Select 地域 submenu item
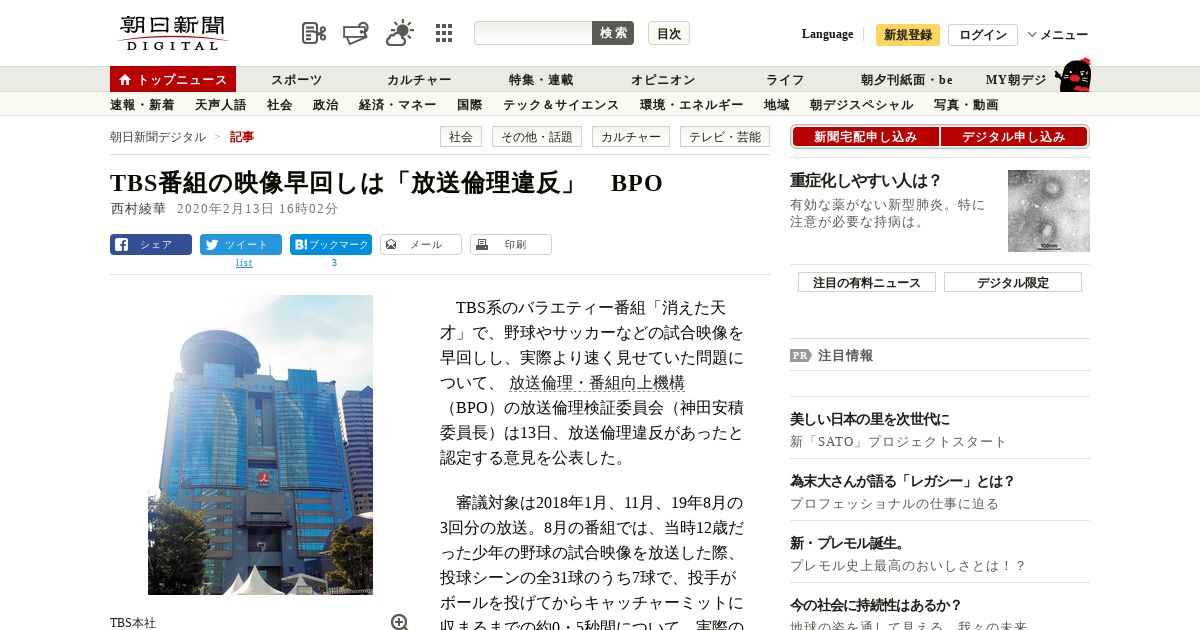 pyautogui.click(x=776, y=104)
